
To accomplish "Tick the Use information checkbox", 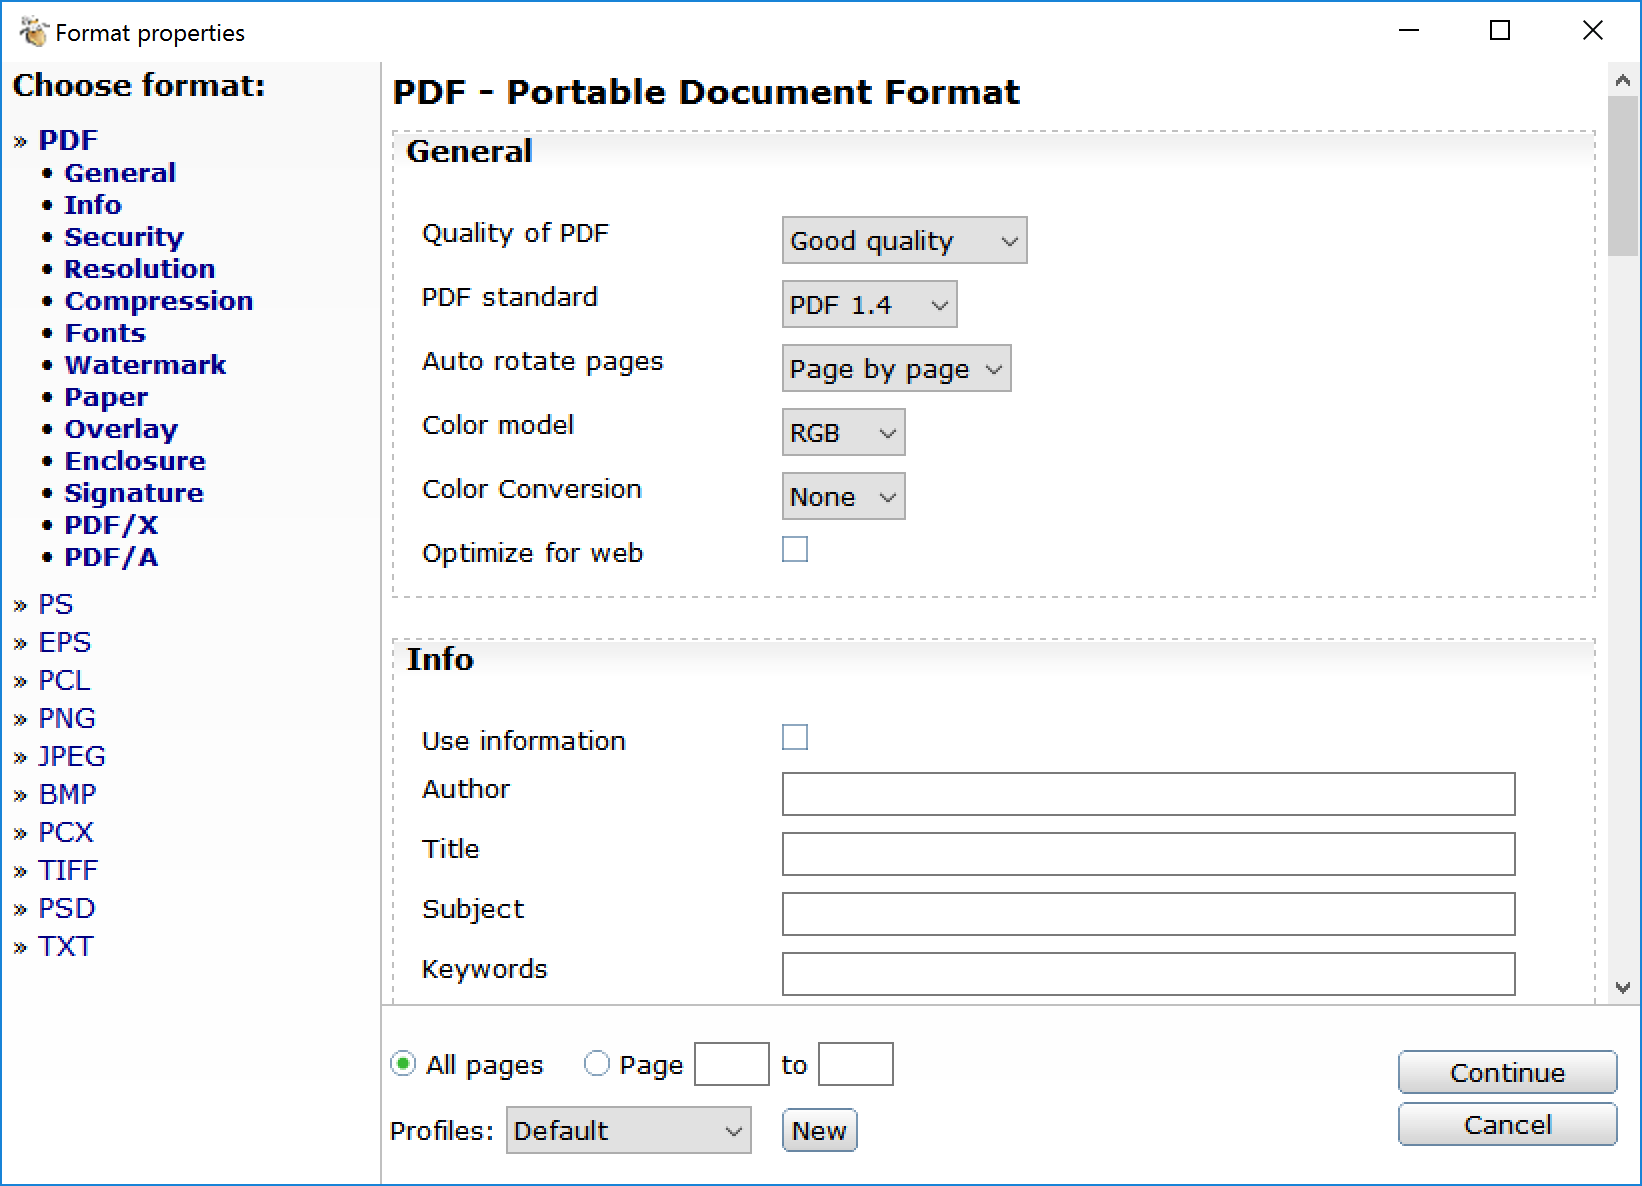I will [795, 738].
